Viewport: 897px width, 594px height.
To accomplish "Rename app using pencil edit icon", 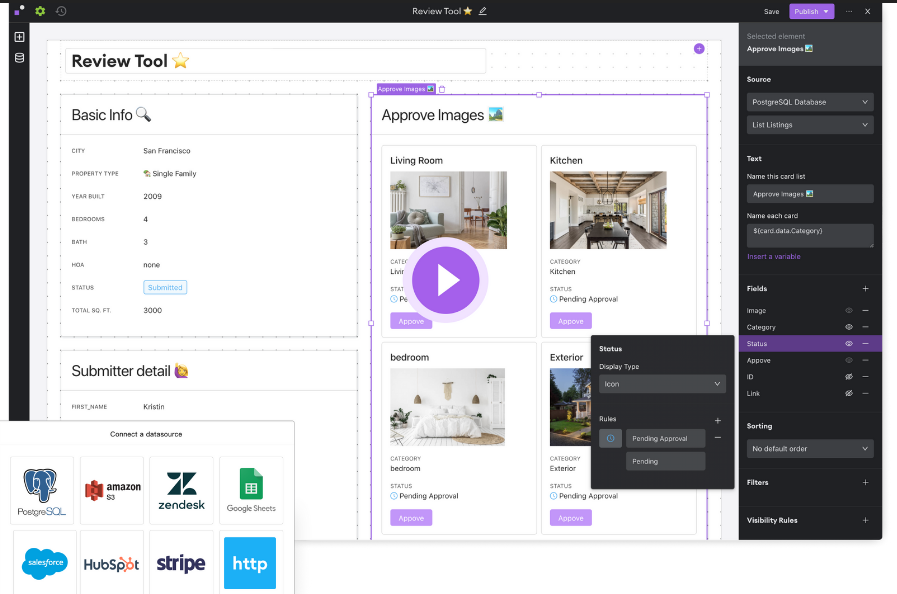I will 483,11.
